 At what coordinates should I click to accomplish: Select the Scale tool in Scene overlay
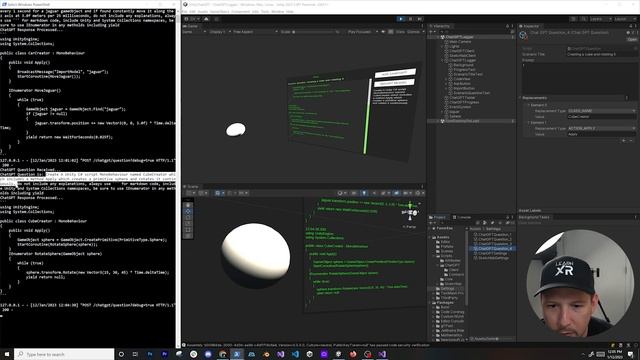click(188, 224)
